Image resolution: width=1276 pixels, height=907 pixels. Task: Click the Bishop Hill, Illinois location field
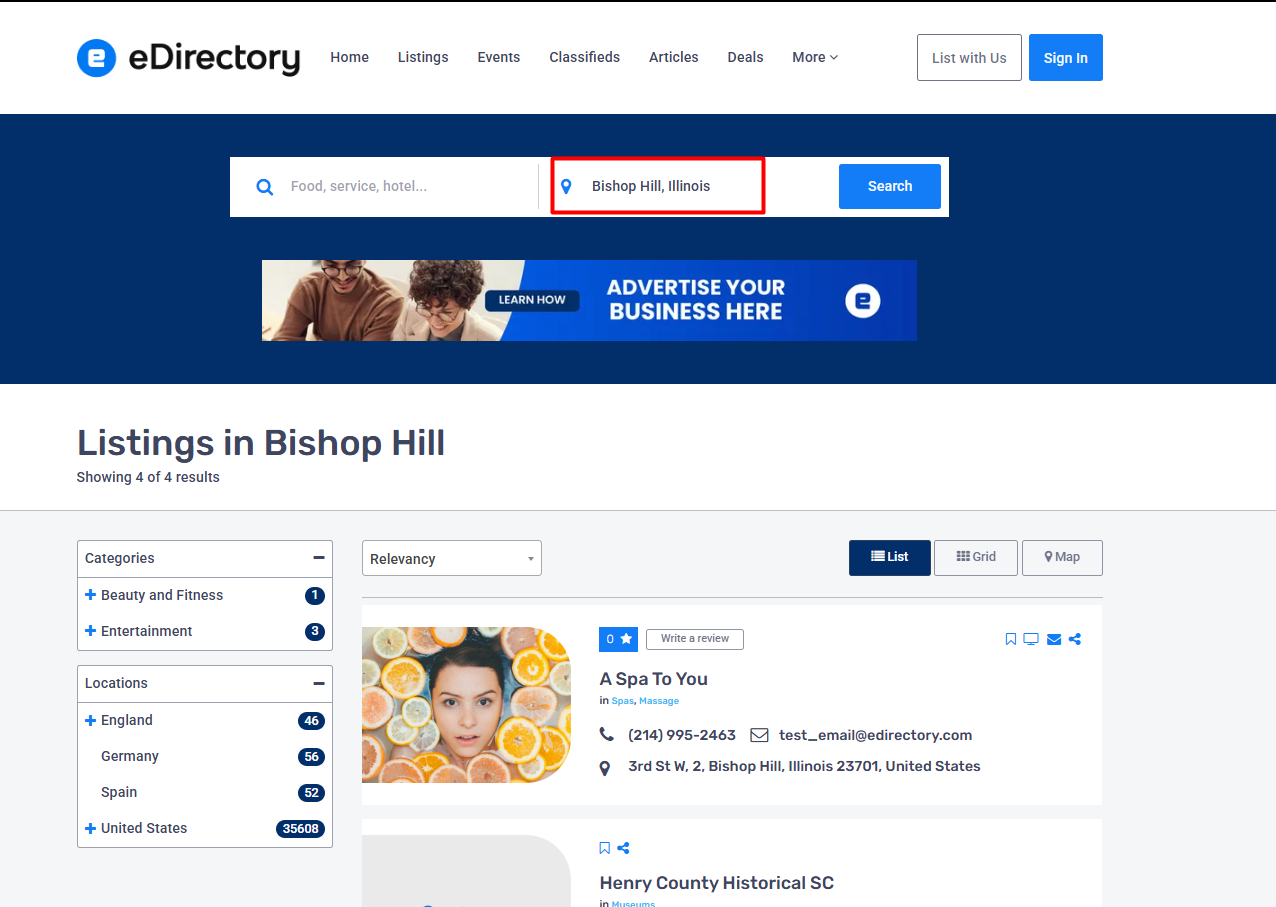tap(658, 186)
